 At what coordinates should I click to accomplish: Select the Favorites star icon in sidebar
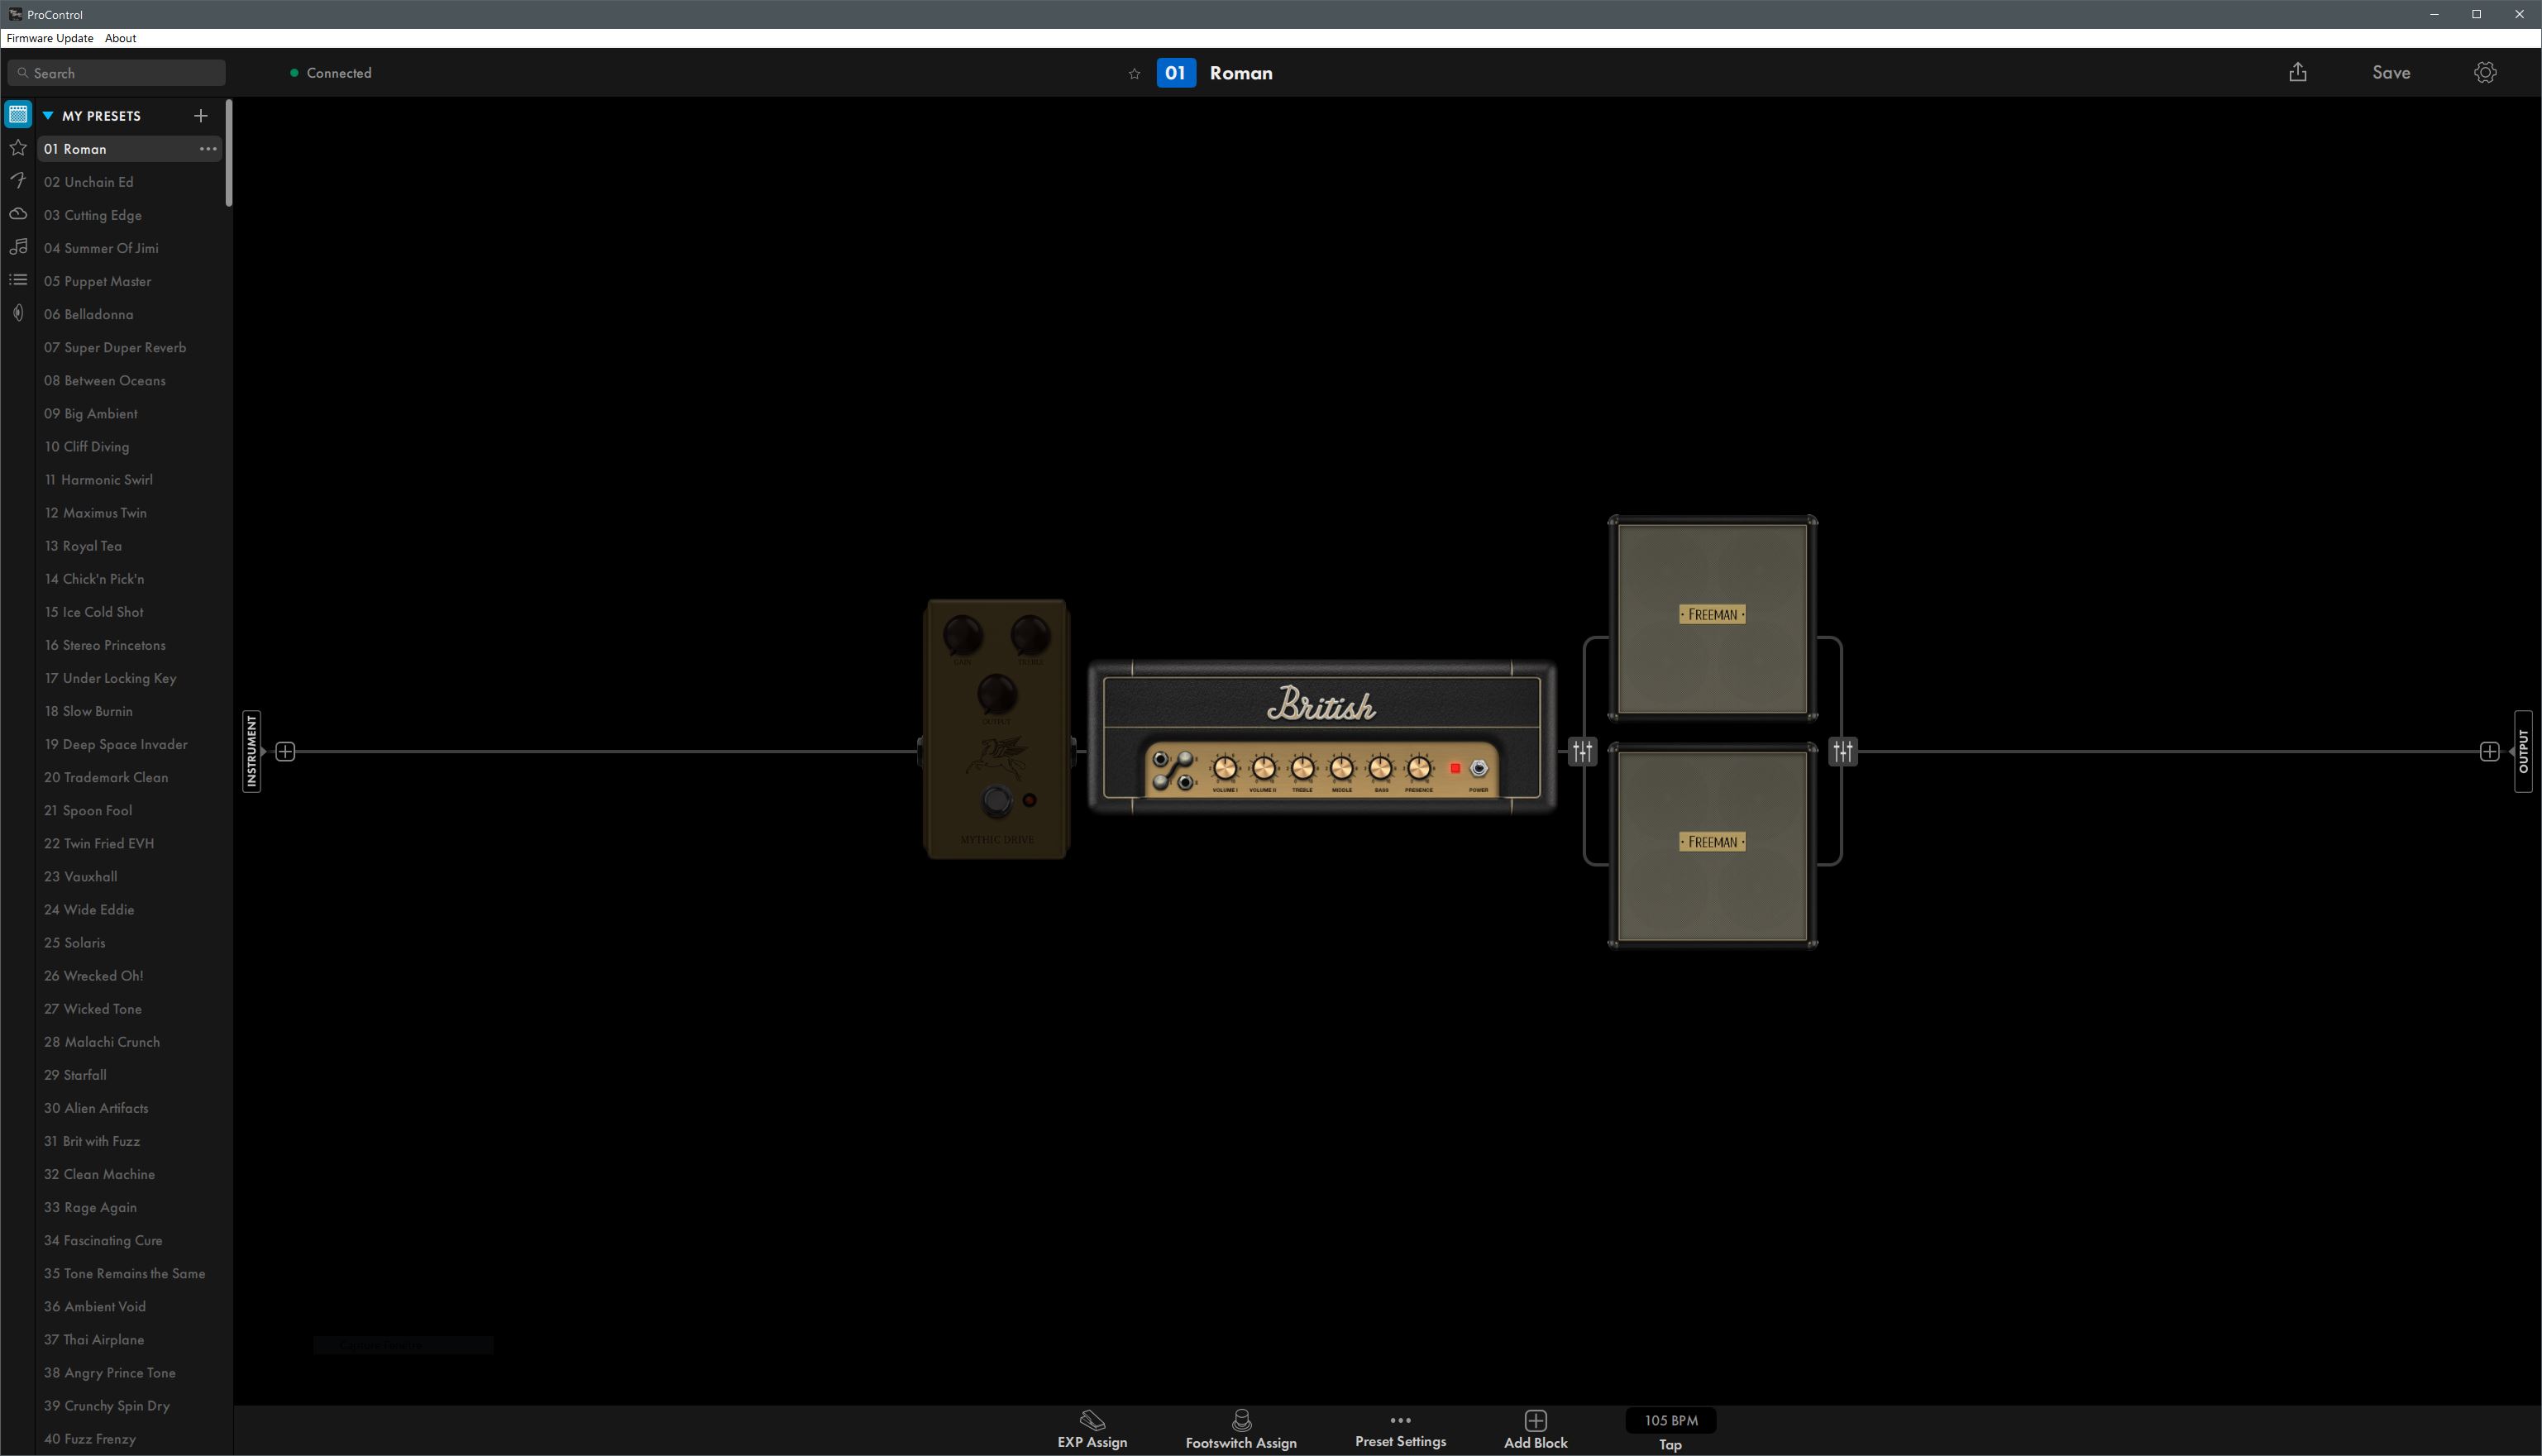coord(17,147)
